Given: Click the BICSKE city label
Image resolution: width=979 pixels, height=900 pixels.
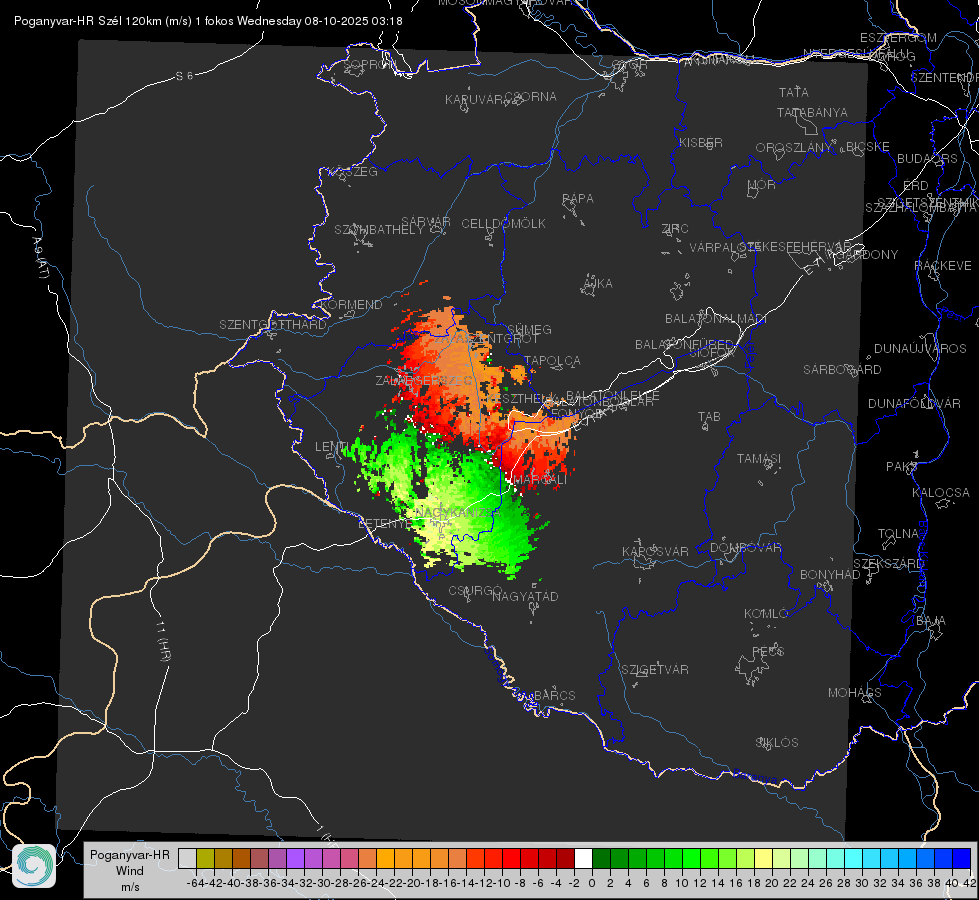Looking at the screenshot, I should 868,146.
